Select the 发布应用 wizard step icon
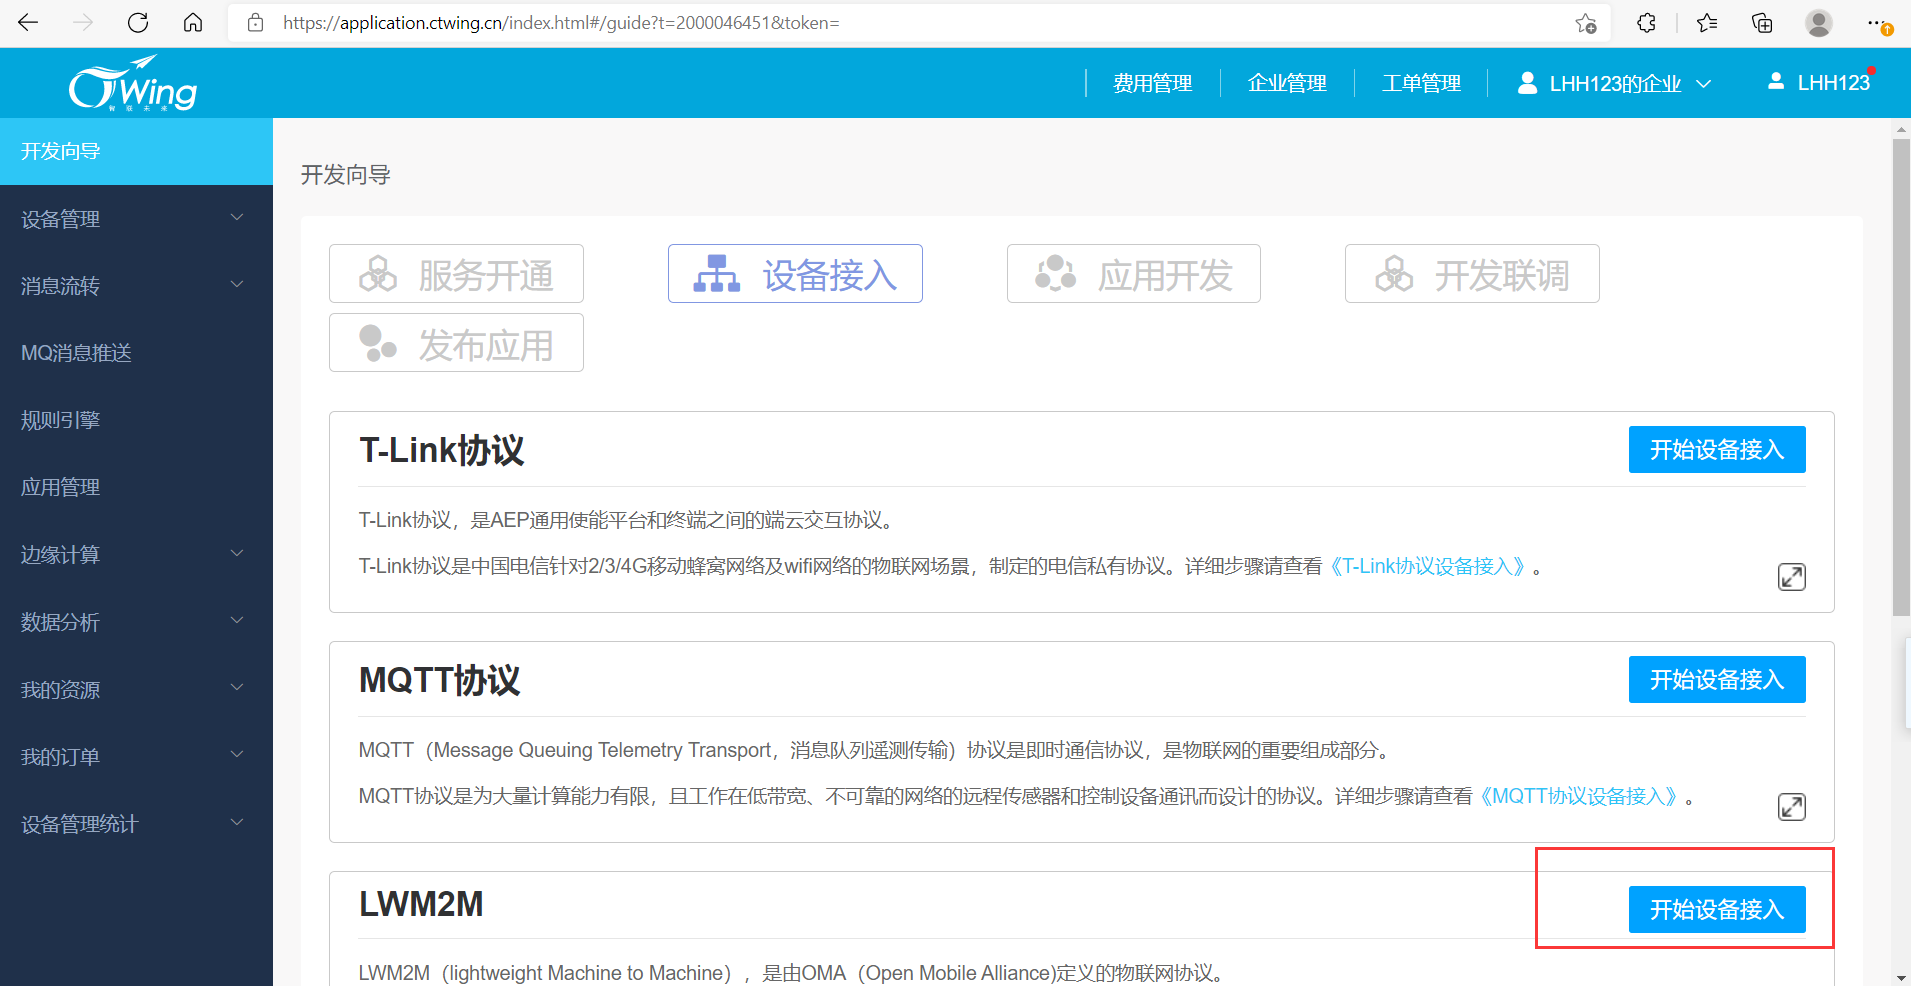Image resolution: width=1911 pixels, height=986 pixels. [x=379, y=342]
